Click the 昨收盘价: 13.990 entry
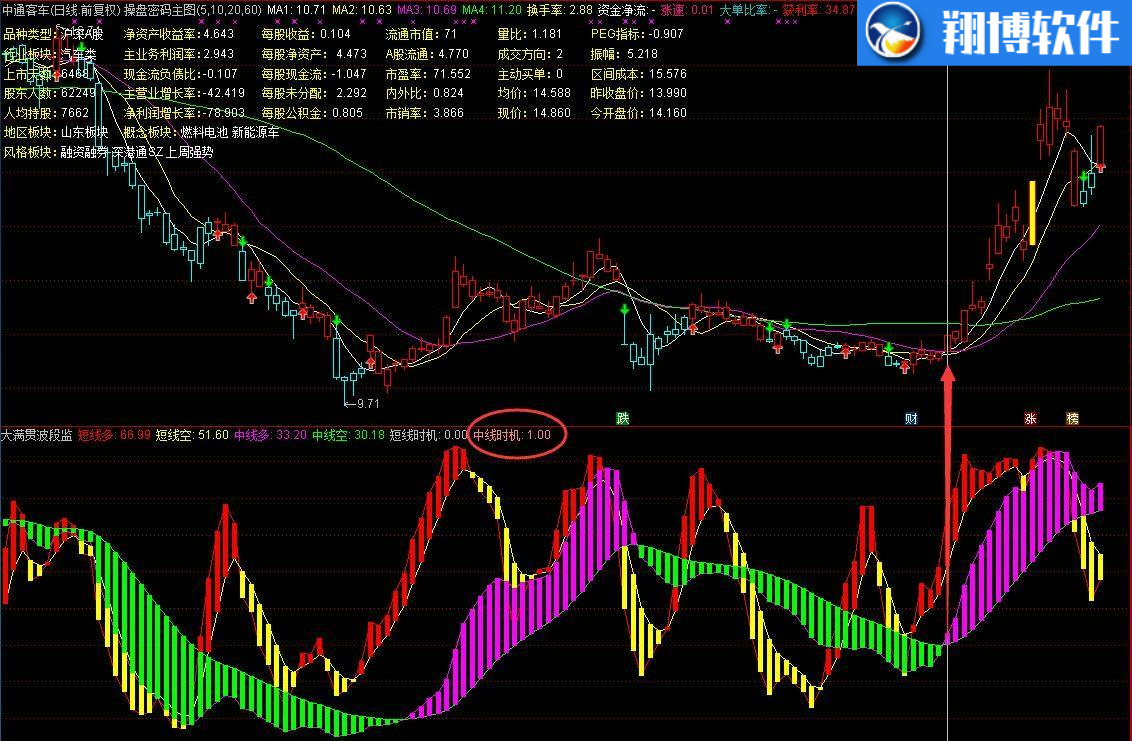The height and width of the screenshot is (741, 1132). 639,92
